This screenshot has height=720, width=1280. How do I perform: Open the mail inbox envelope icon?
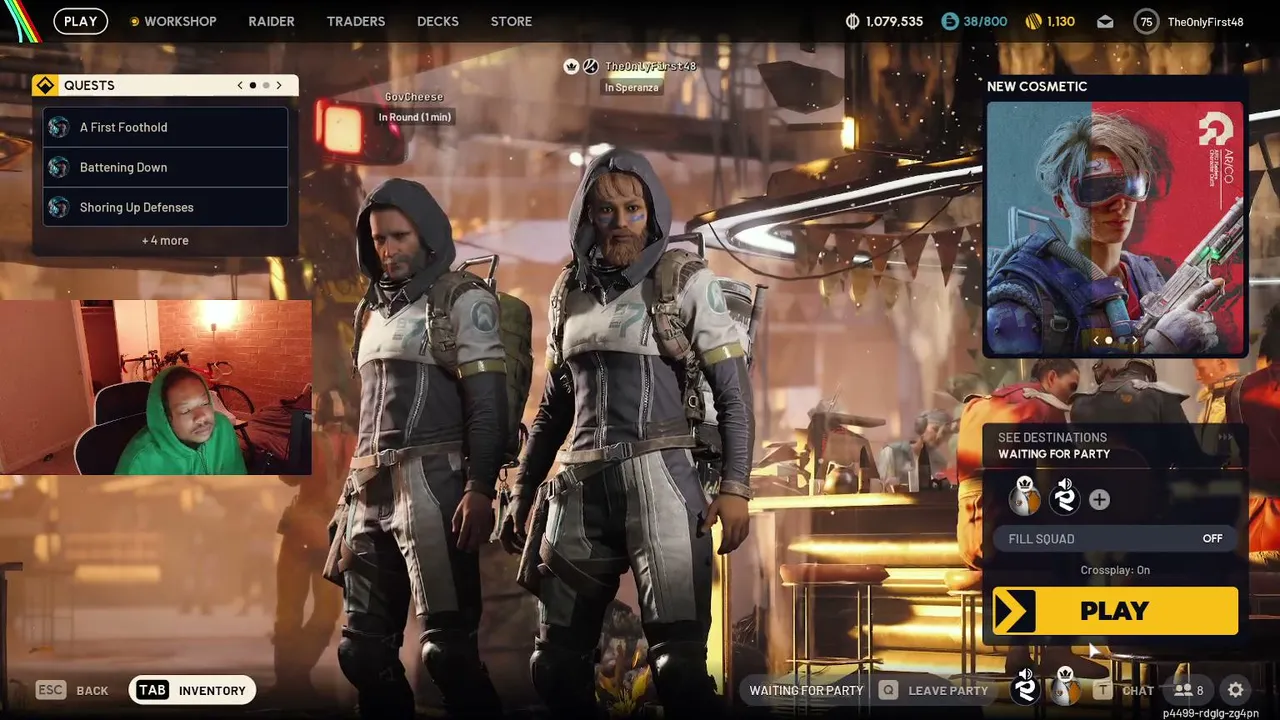pyautogui.click(x=1105, y=21)
